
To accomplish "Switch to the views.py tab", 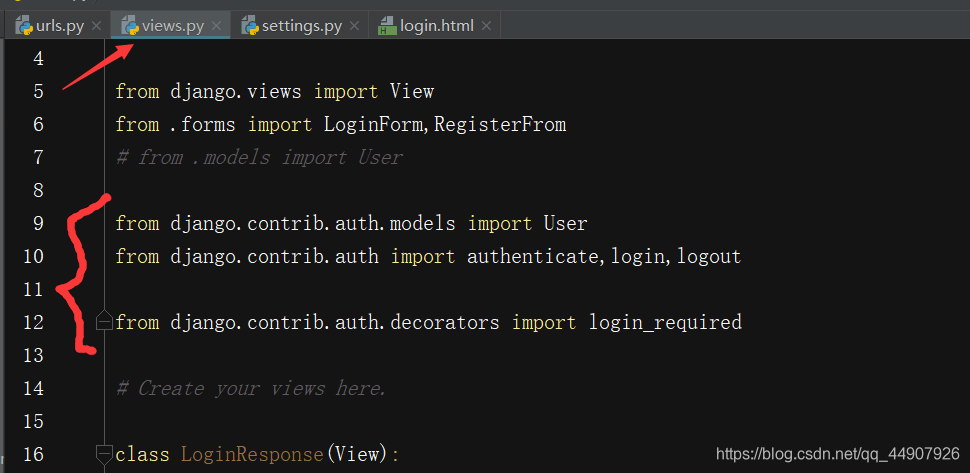I will coord(172,26).
